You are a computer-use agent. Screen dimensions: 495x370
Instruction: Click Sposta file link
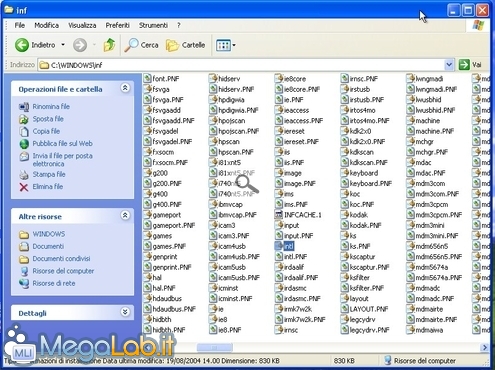48,119
